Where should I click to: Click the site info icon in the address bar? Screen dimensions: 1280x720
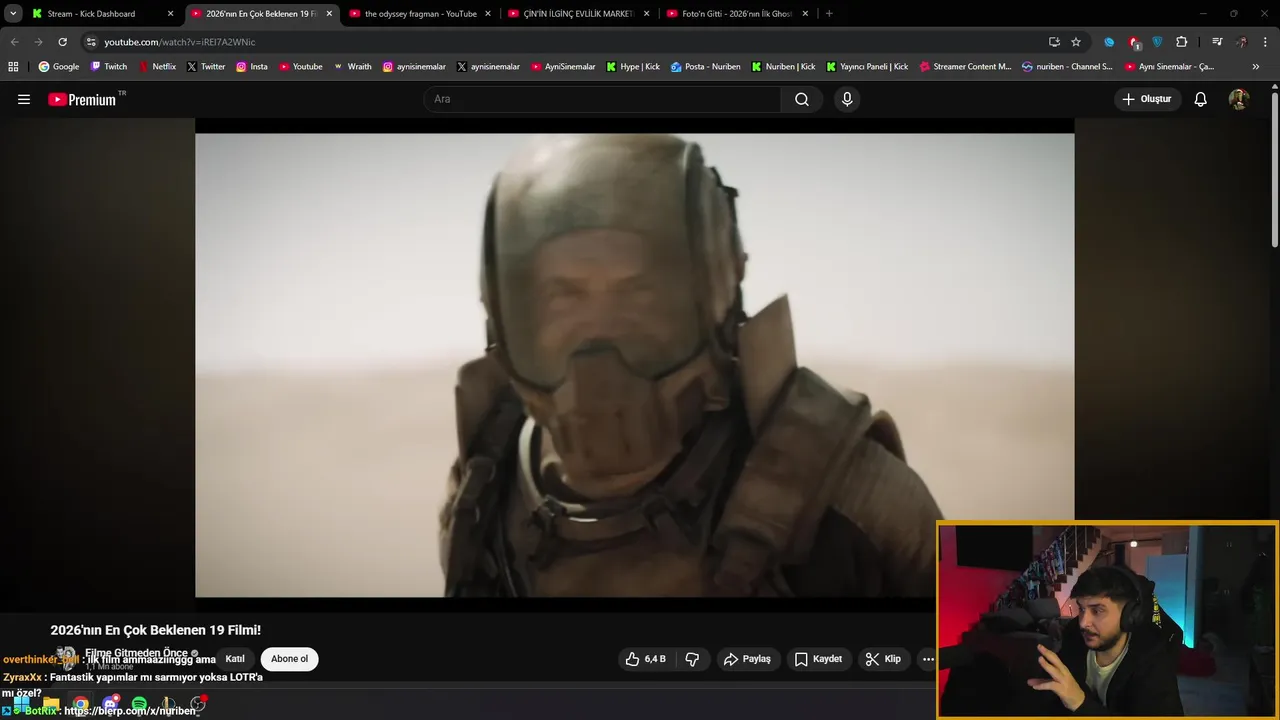pyautogui.click(x=91, y=42)
